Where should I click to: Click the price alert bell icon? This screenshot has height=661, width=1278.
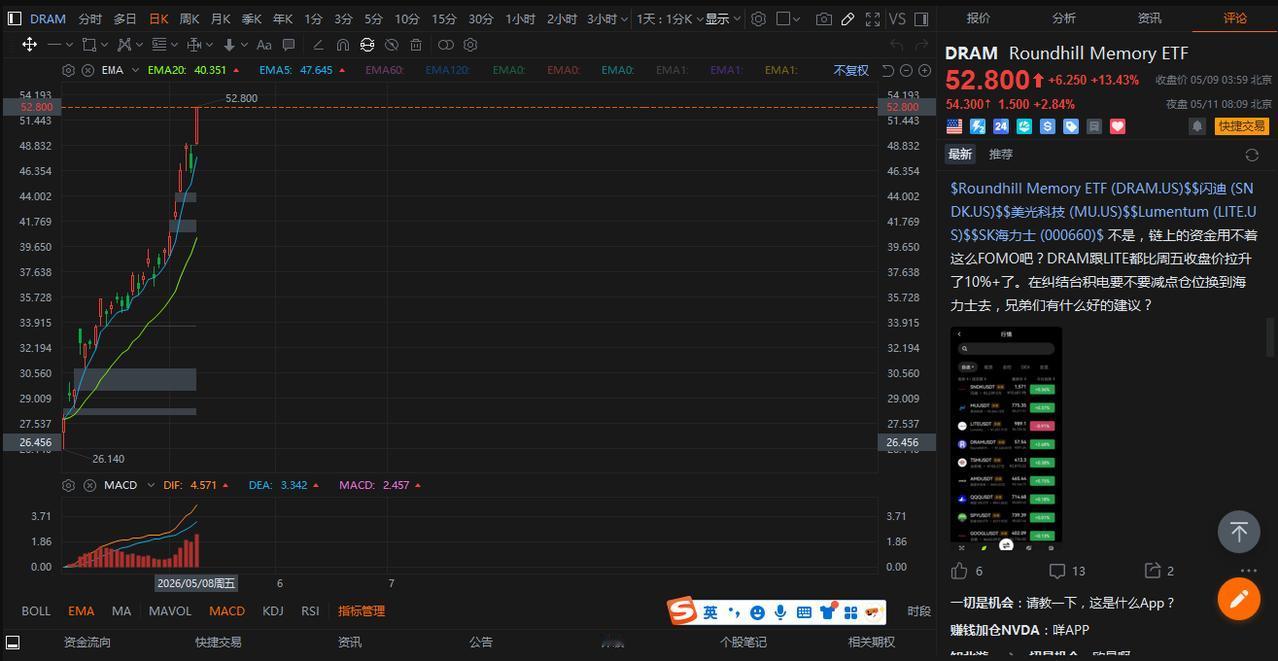pyautogui.click(x=1196, y=126)
